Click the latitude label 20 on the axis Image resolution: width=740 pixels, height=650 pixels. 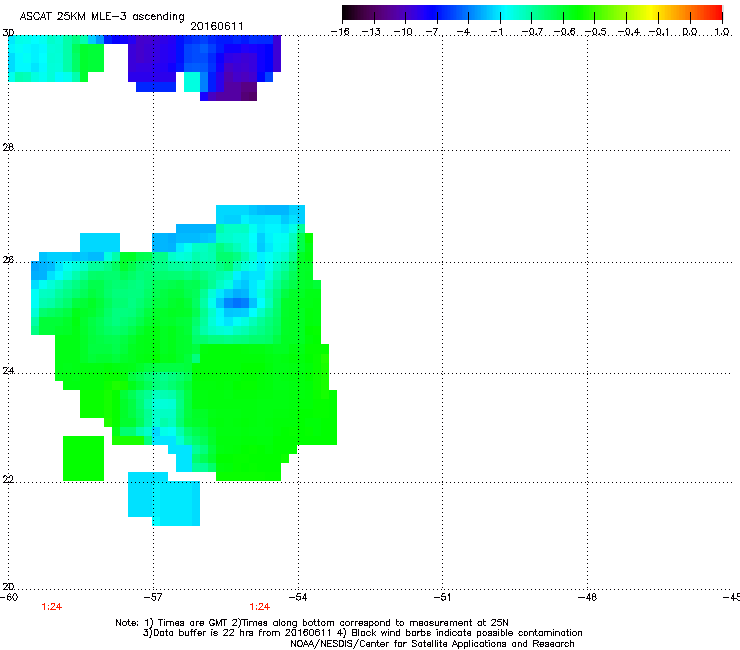(8, 587)
